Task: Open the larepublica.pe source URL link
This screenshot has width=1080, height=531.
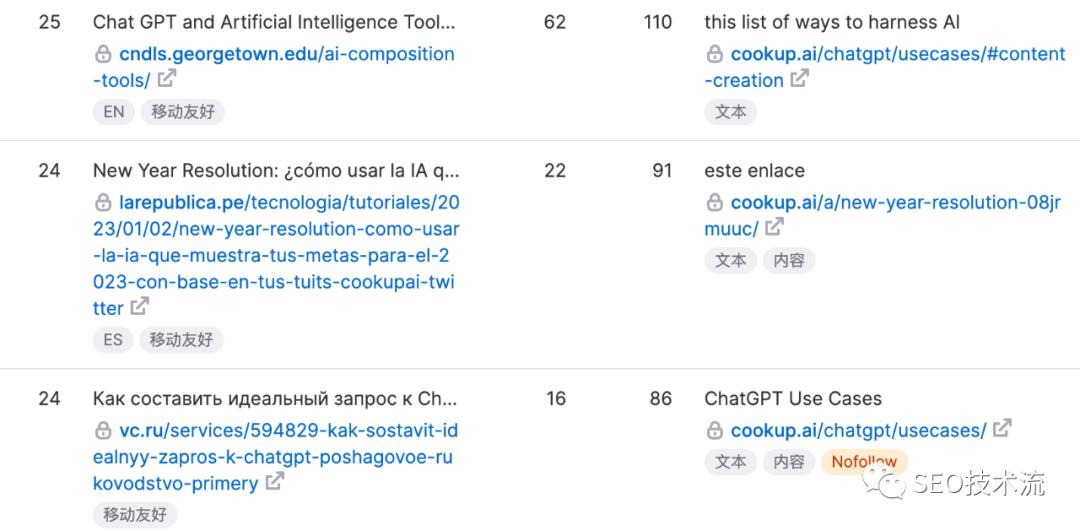Action: point(275,255)
